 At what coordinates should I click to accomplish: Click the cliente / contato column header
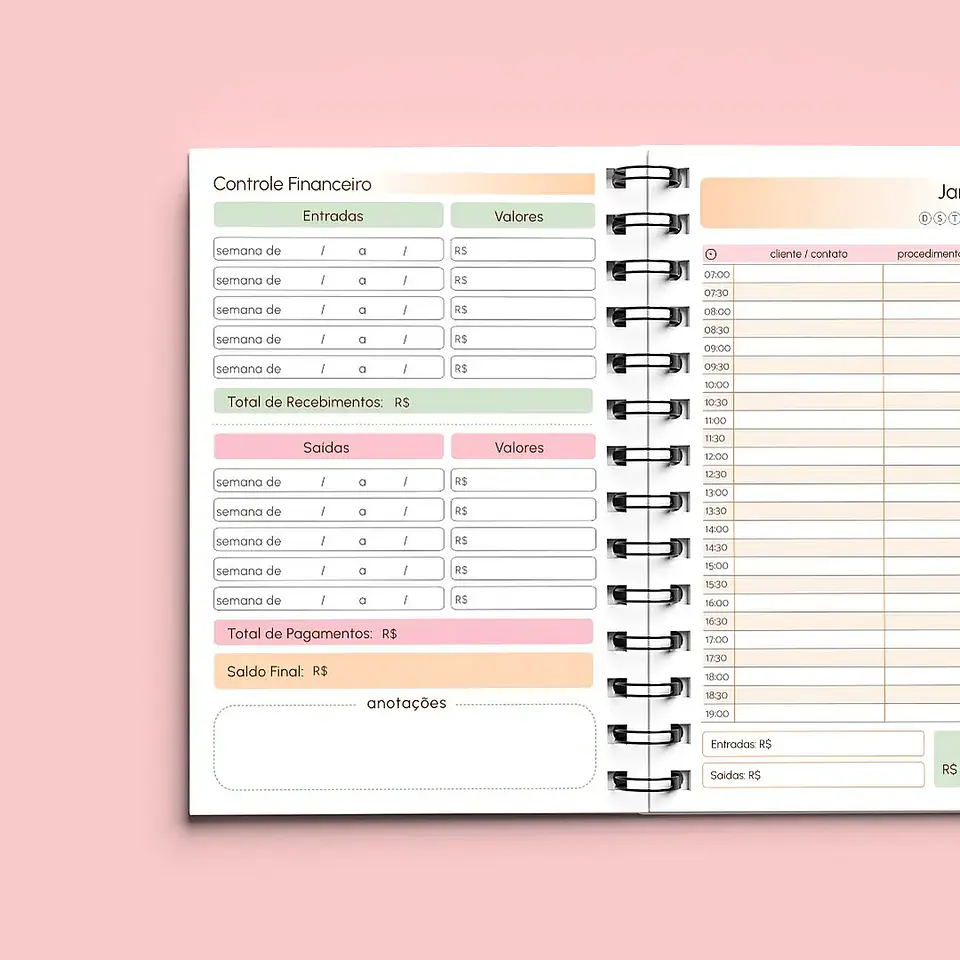click(808, 254)
